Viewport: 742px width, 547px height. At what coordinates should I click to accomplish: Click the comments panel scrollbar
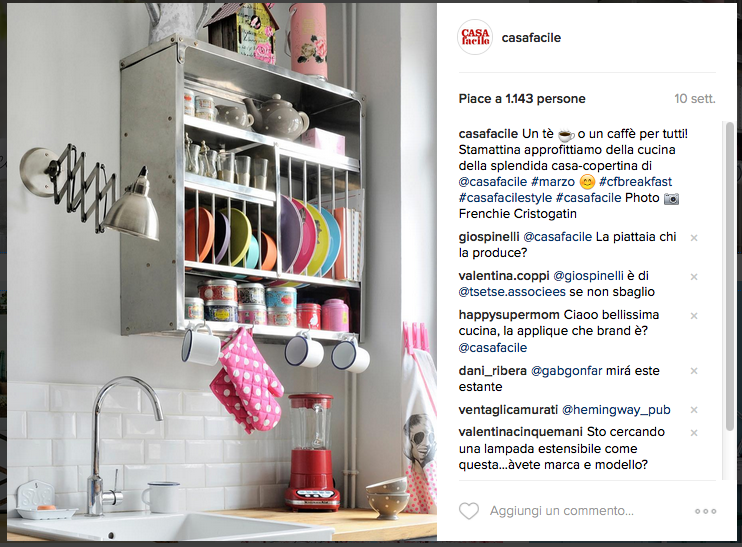click(729, 277)
